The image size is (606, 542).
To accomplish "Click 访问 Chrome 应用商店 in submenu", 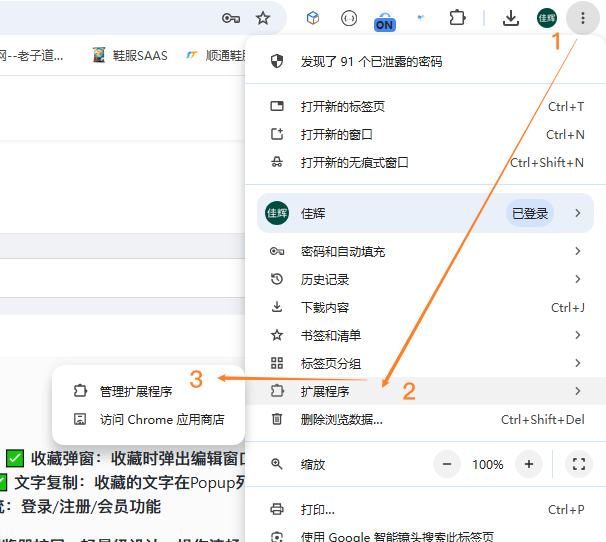I will point(148,419).
